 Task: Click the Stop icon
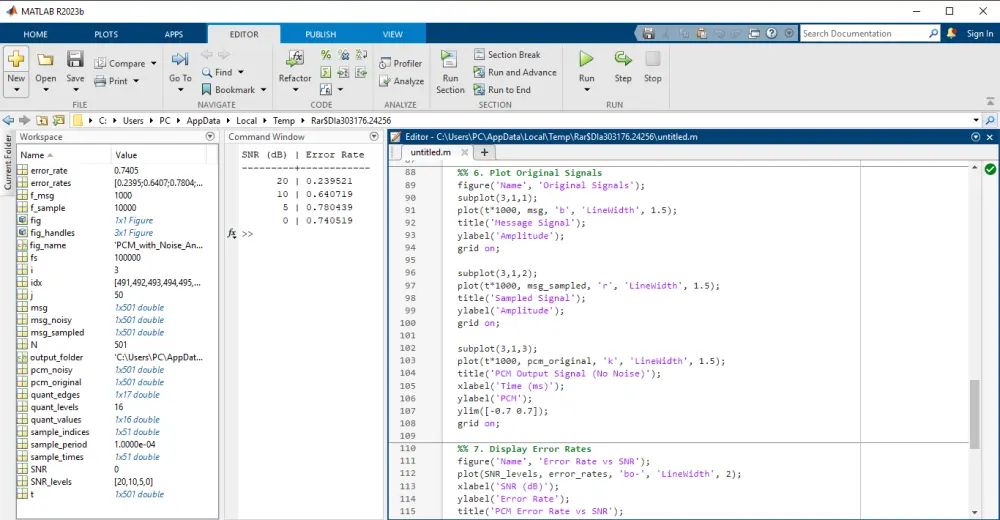pyautogui.click(x=652, y=59)
